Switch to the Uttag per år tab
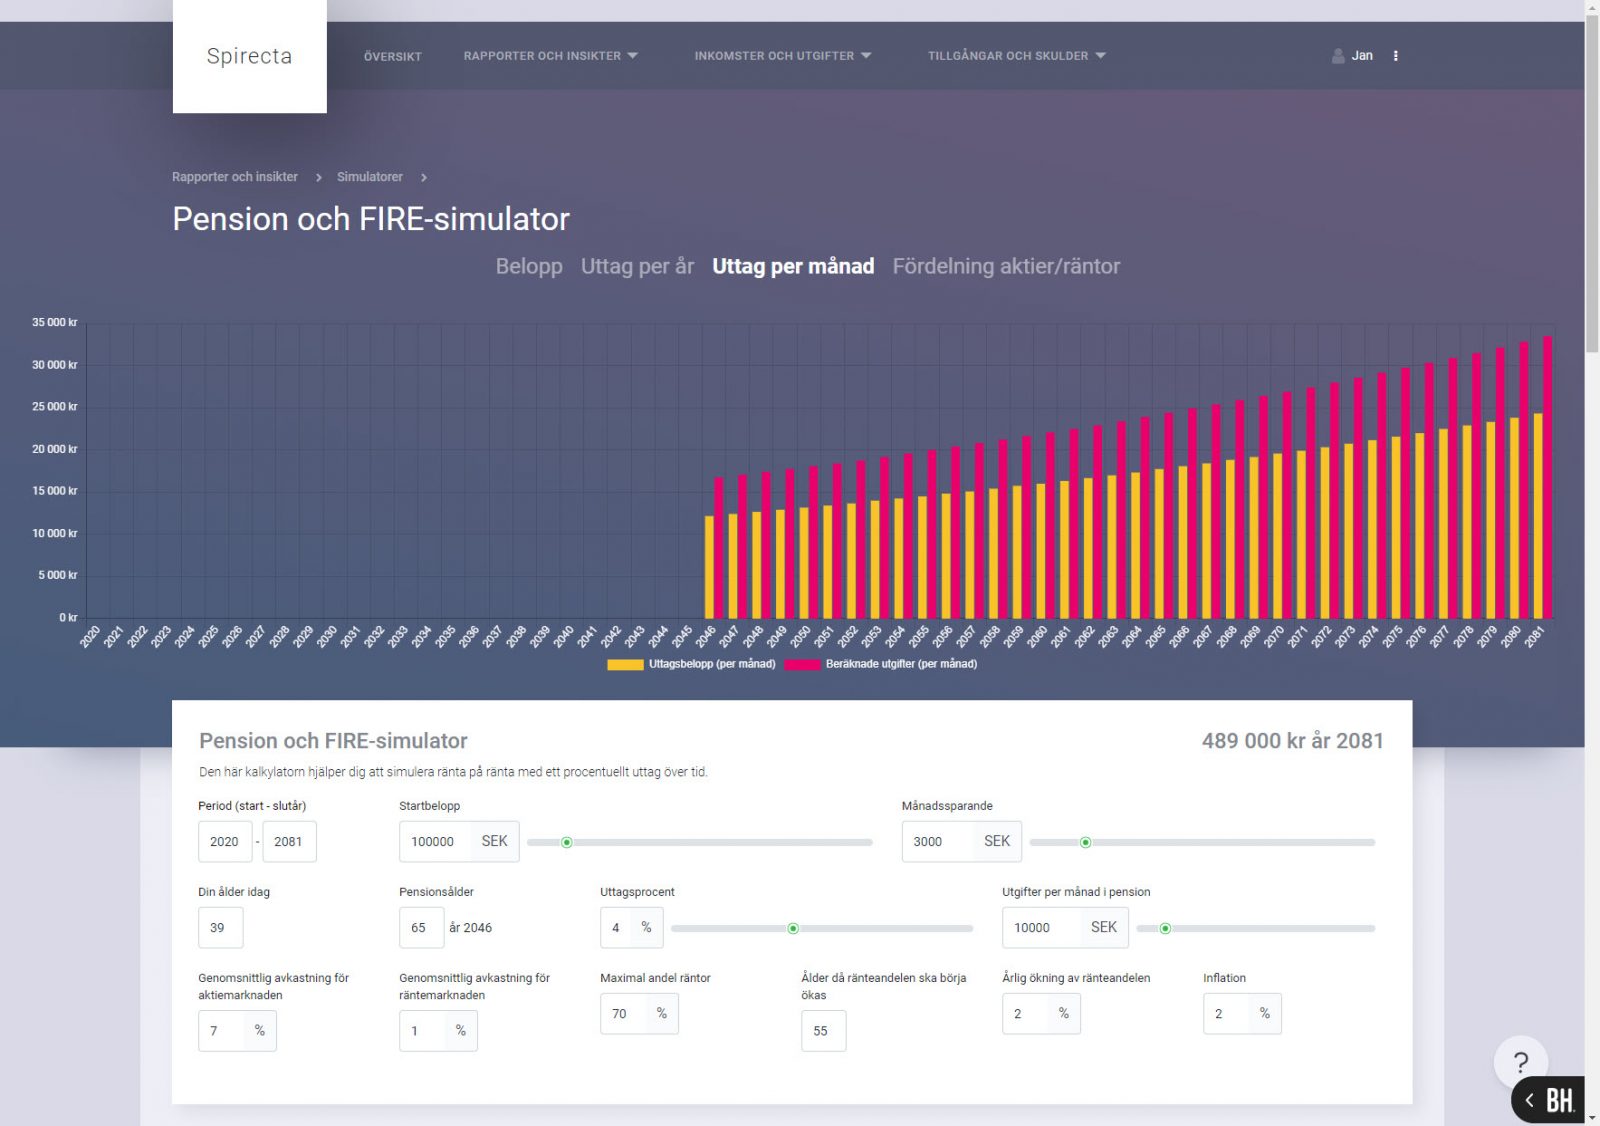 point(637,266)
